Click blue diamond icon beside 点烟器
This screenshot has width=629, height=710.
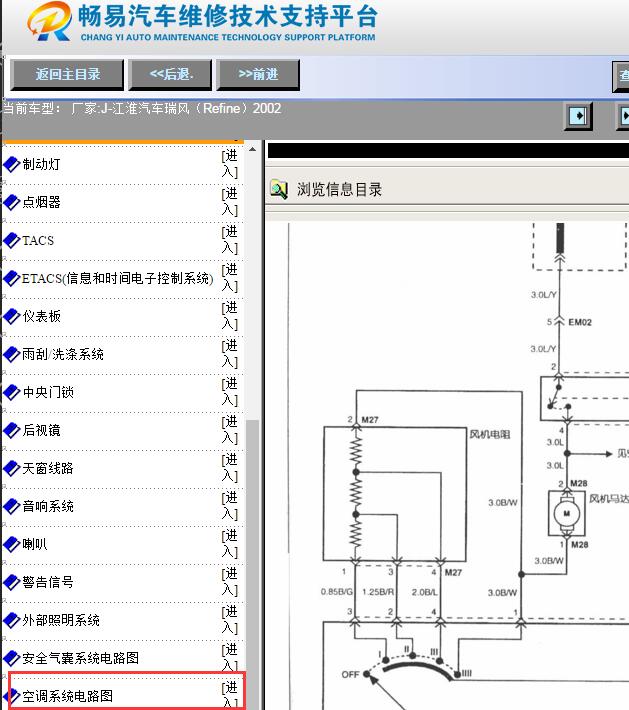(11, 202)
